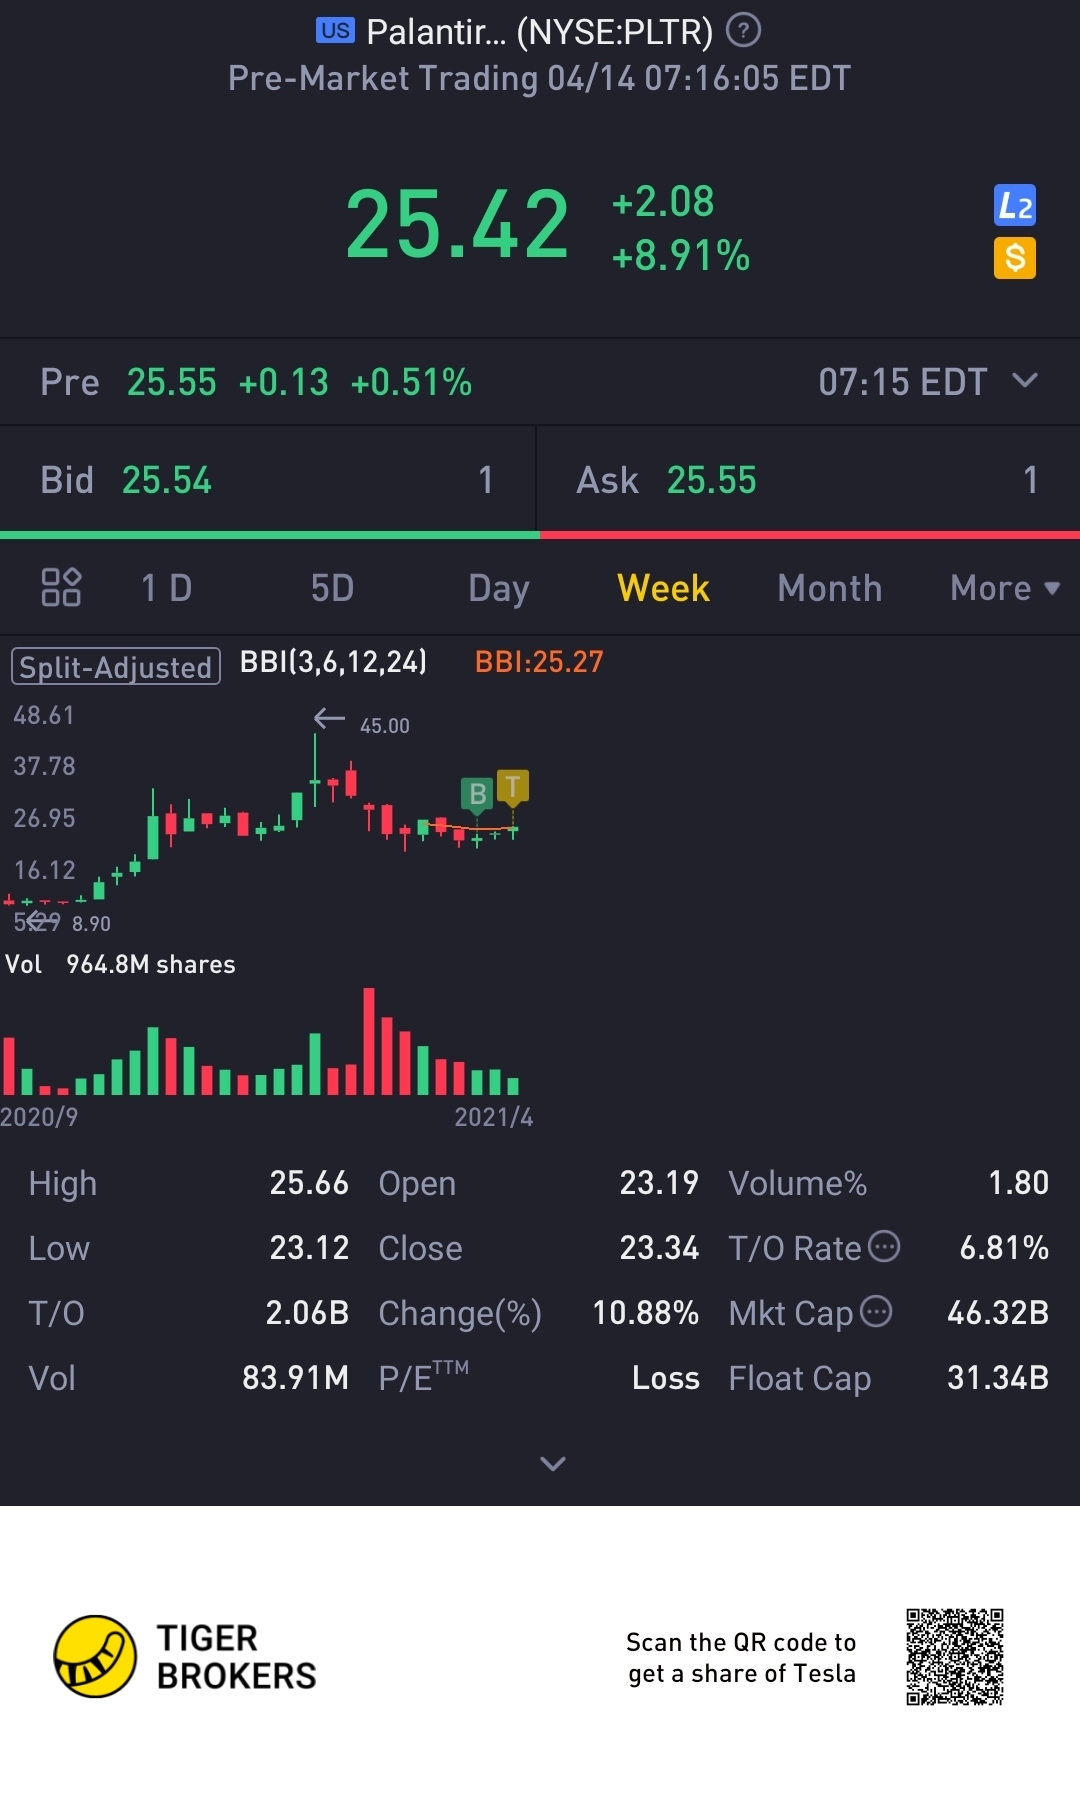Tap the Vol value 83.91M

(296, 1378)
